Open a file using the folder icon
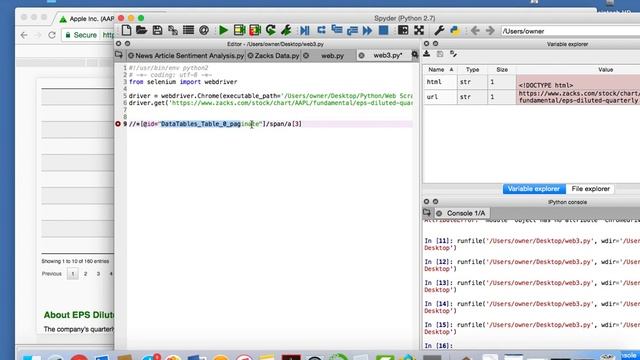 coord(142,30)
